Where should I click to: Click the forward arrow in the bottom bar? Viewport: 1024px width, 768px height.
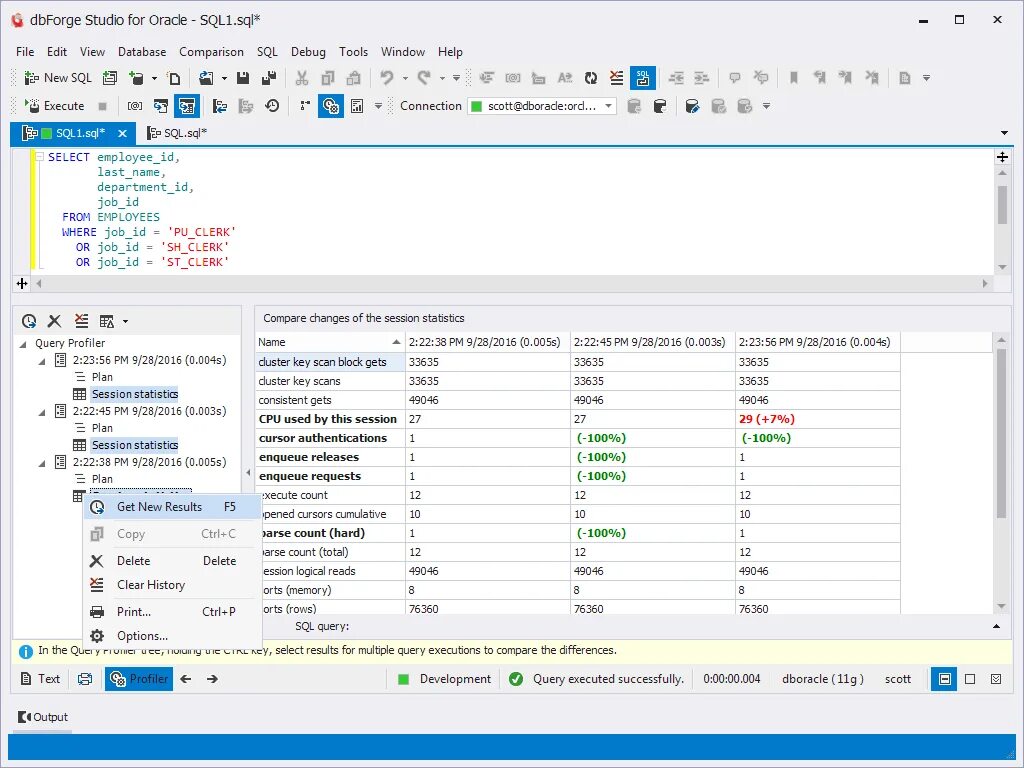tap(212, 679)
